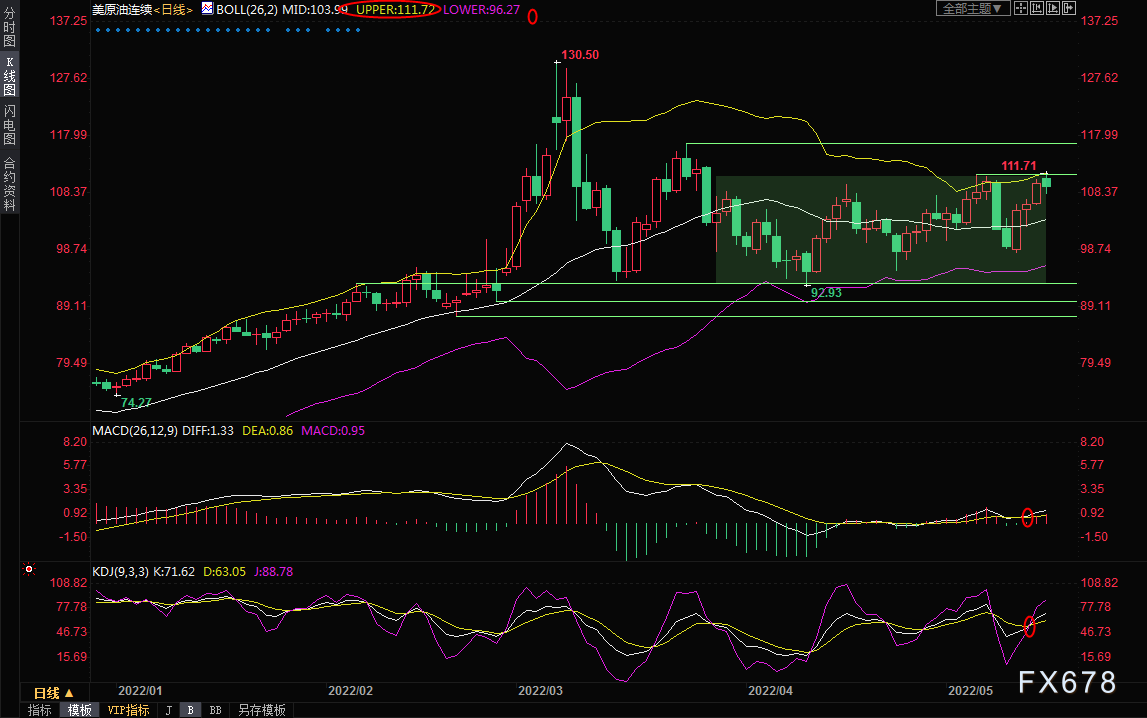Click the BOLL indicator chart icon
This screenshot has width=1147, height=718.
[208, 9]
